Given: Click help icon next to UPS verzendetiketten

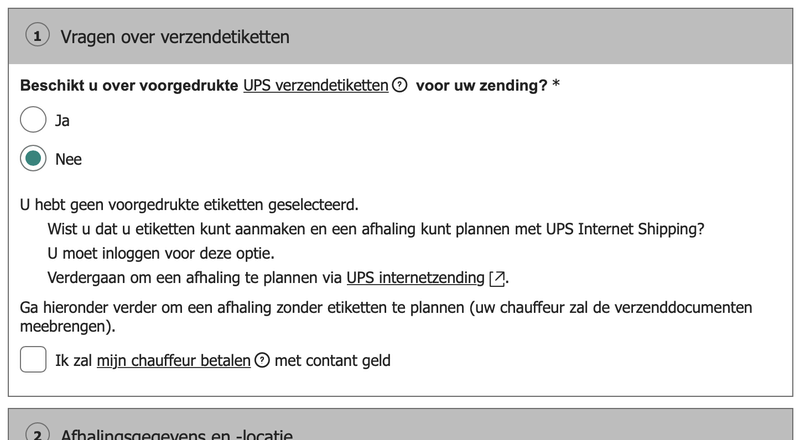Looking at the screenshot, I should [x=400, y=86].
